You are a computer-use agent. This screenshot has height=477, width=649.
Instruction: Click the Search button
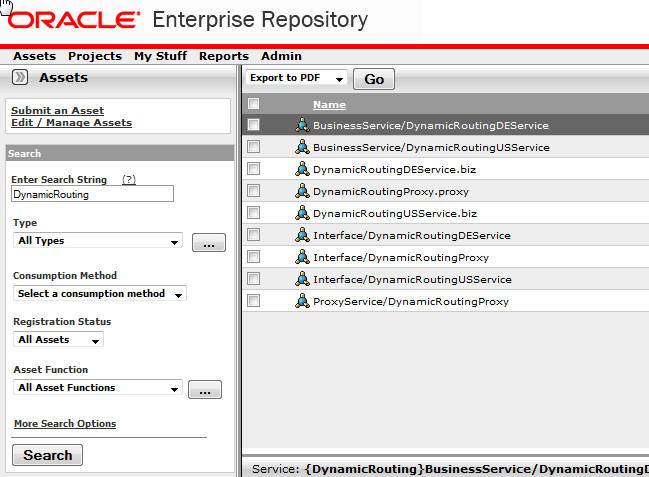[48, 455]
